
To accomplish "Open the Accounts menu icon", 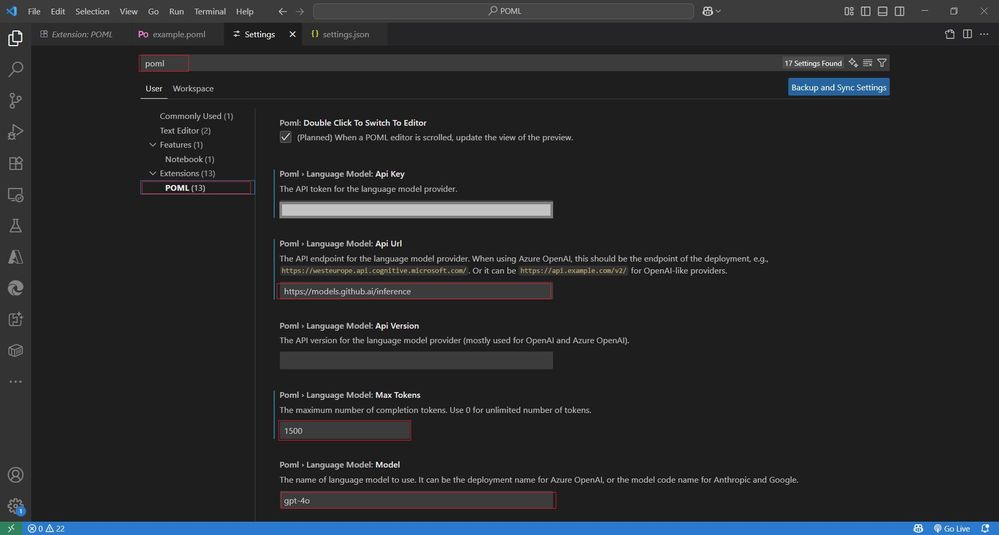I will point(15,475).
